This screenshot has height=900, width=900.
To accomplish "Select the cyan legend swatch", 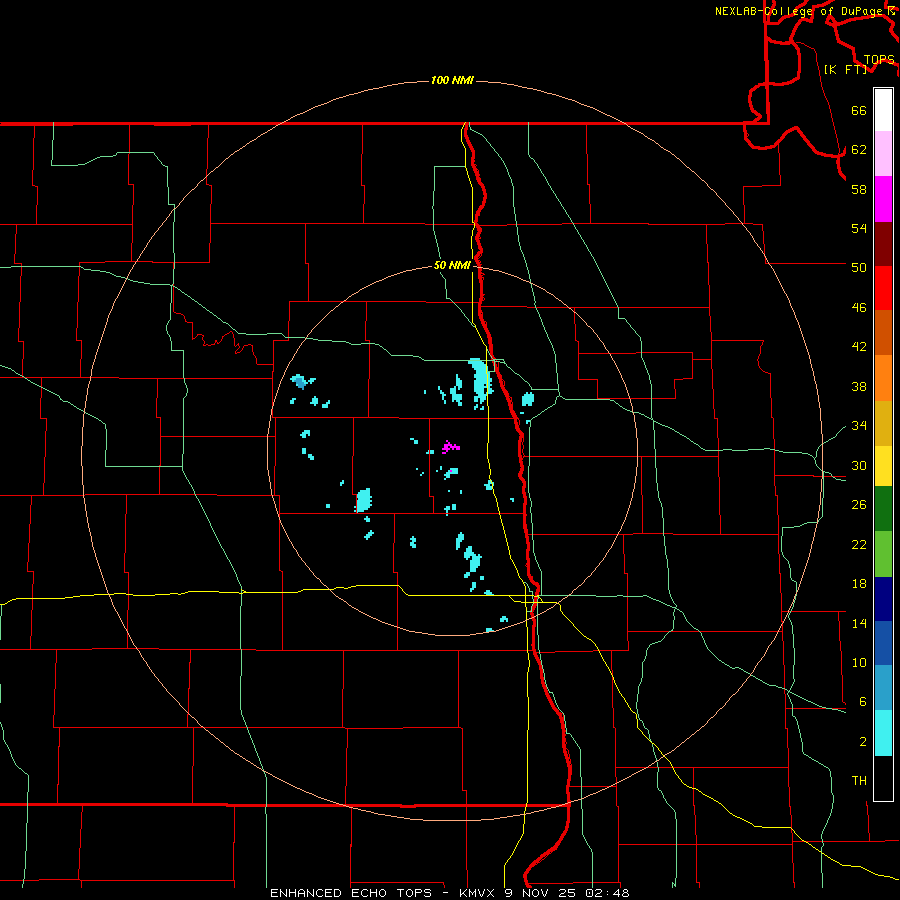I will [883, 733].
